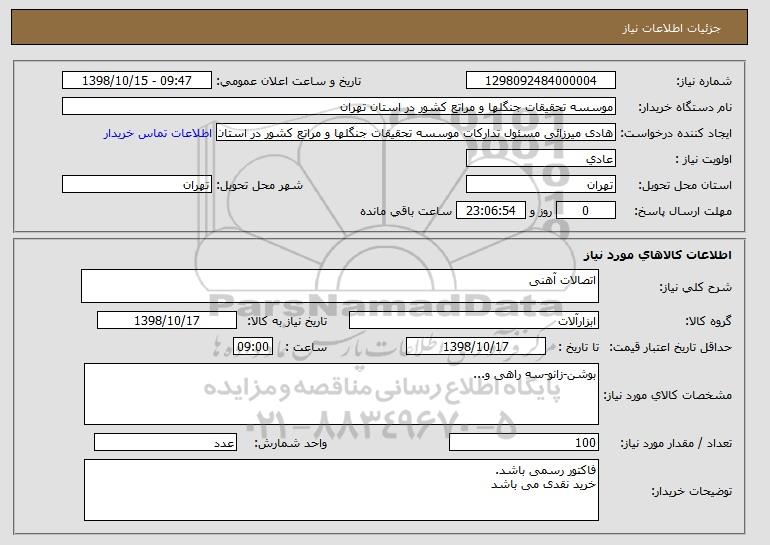The width and height of the screenshot is (770, 545).
Task: Click the price validity date field 1398/10/17
Action: [x=476, y=347]
